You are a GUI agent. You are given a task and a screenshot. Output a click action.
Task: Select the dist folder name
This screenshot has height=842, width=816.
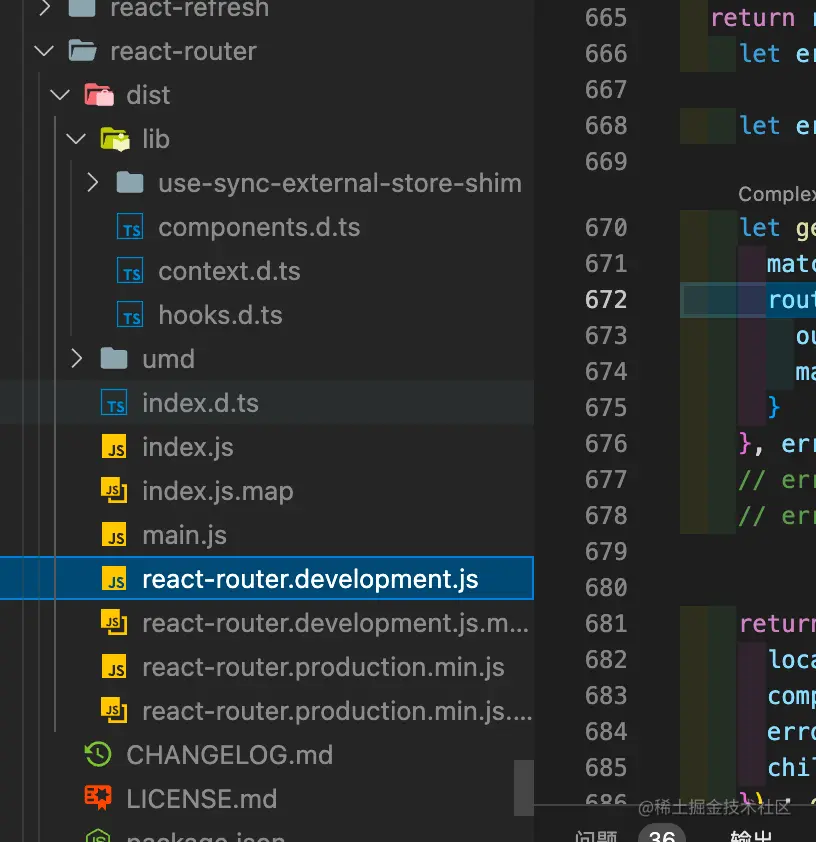coord(148,96)
